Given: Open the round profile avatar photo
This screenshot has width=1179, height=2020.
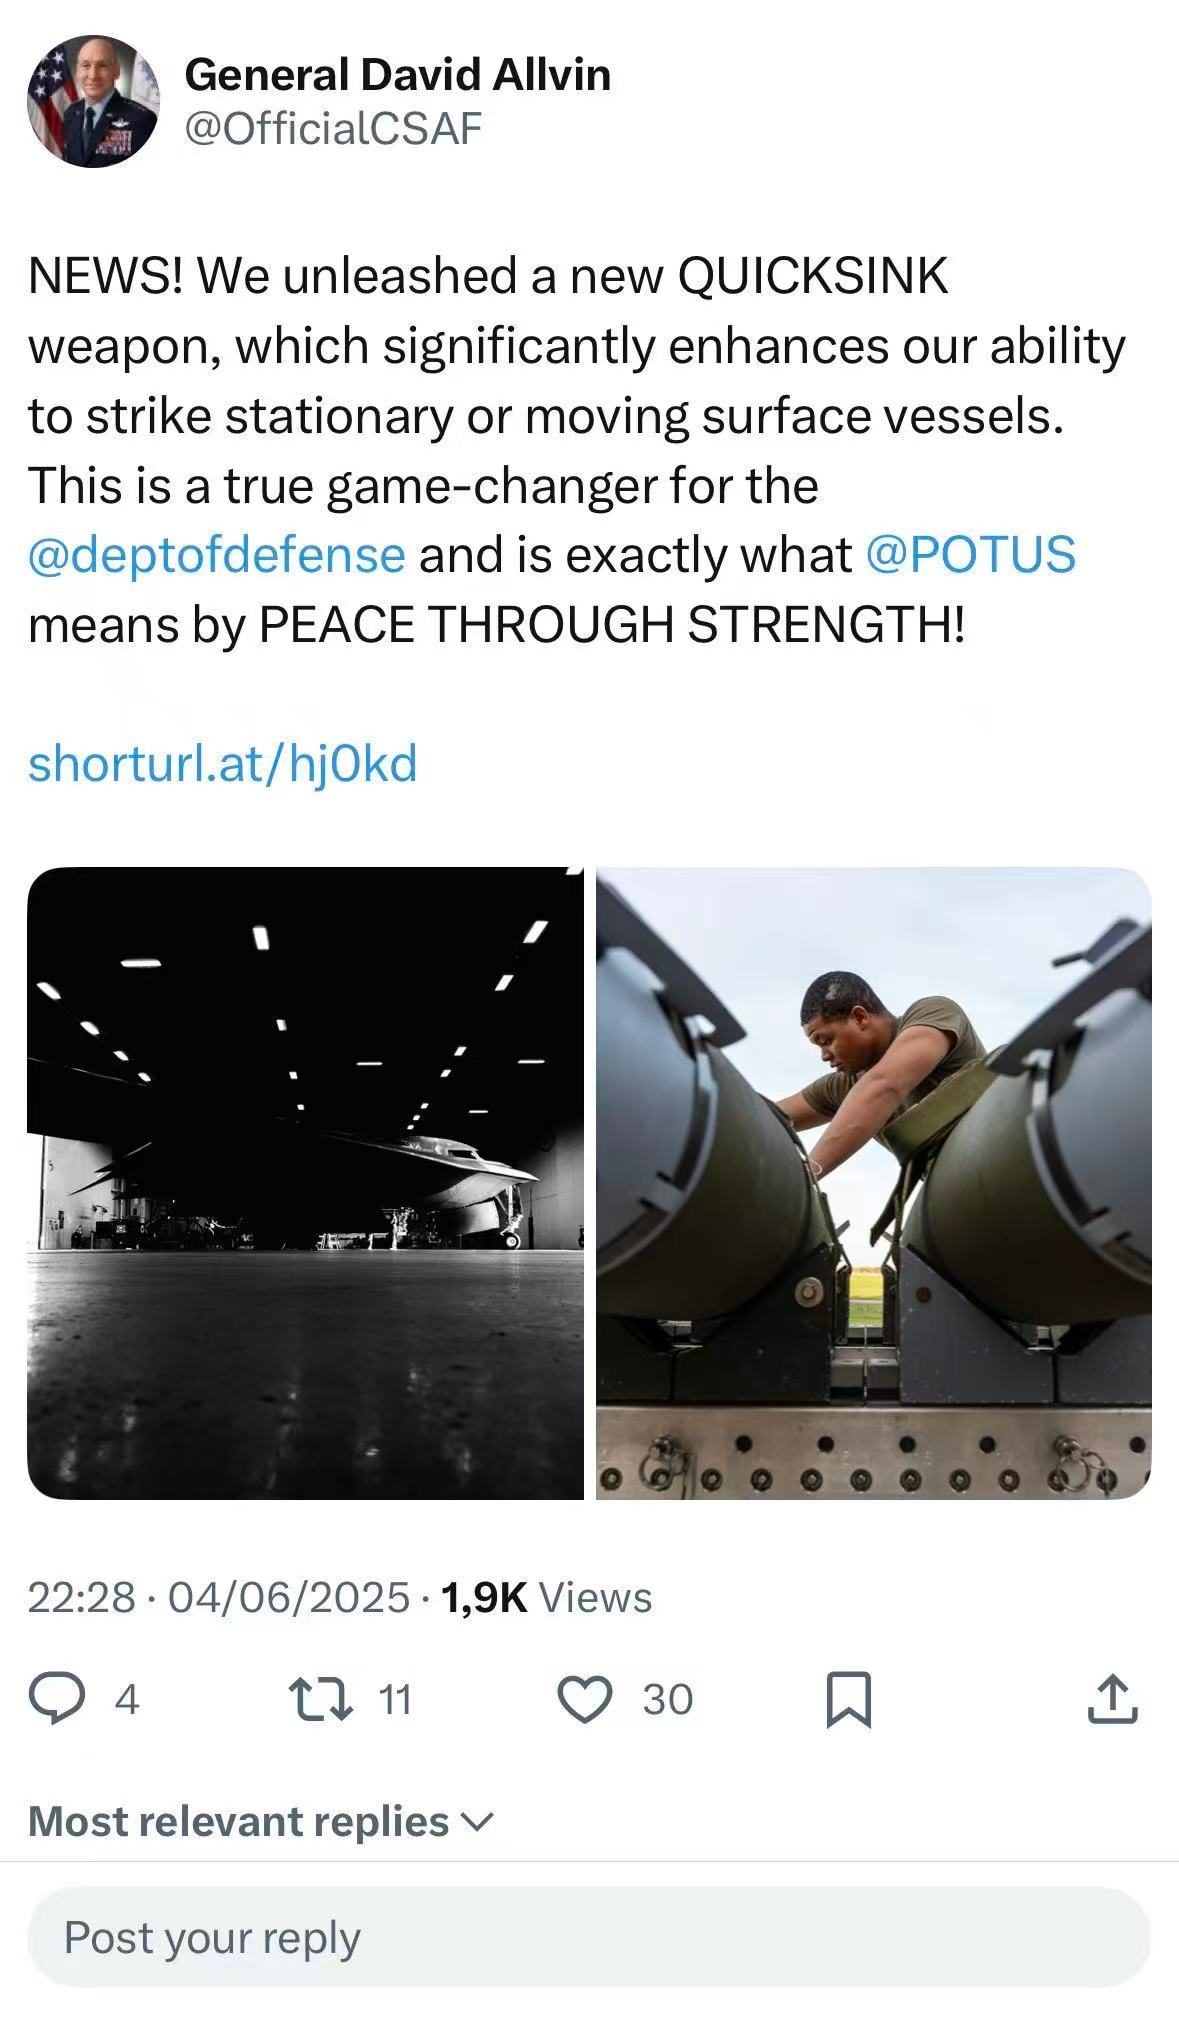Looking at the screenshot, I should point(93,101).
